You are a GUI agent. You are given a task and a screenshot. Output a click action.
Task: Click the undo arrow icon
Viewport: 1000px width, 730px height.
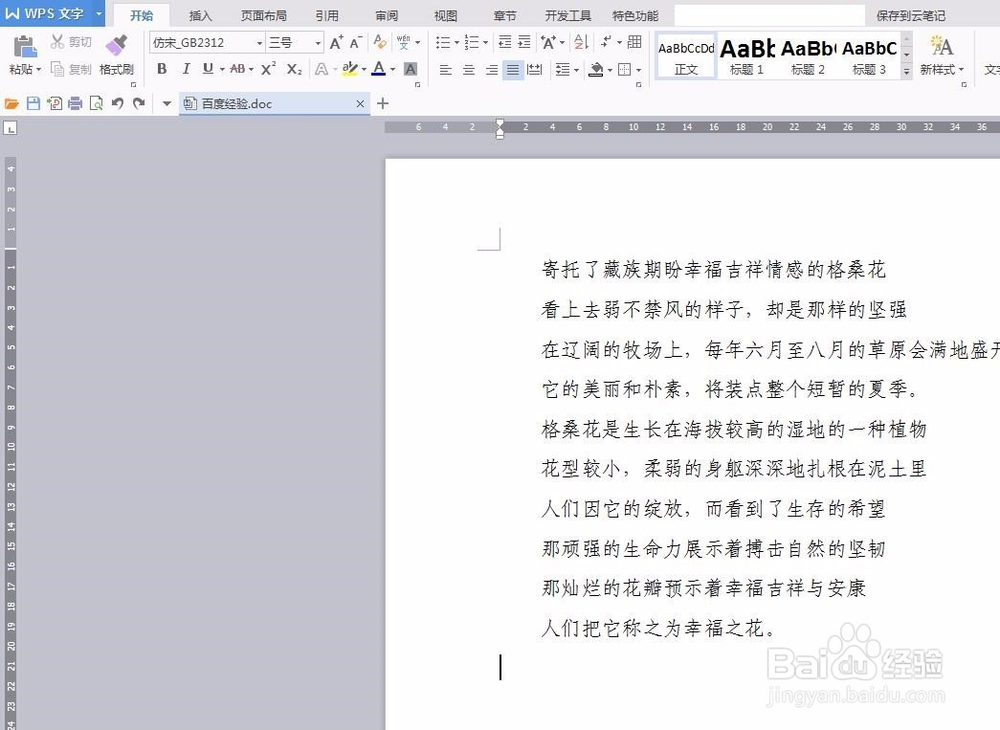(x=117, y=103)
